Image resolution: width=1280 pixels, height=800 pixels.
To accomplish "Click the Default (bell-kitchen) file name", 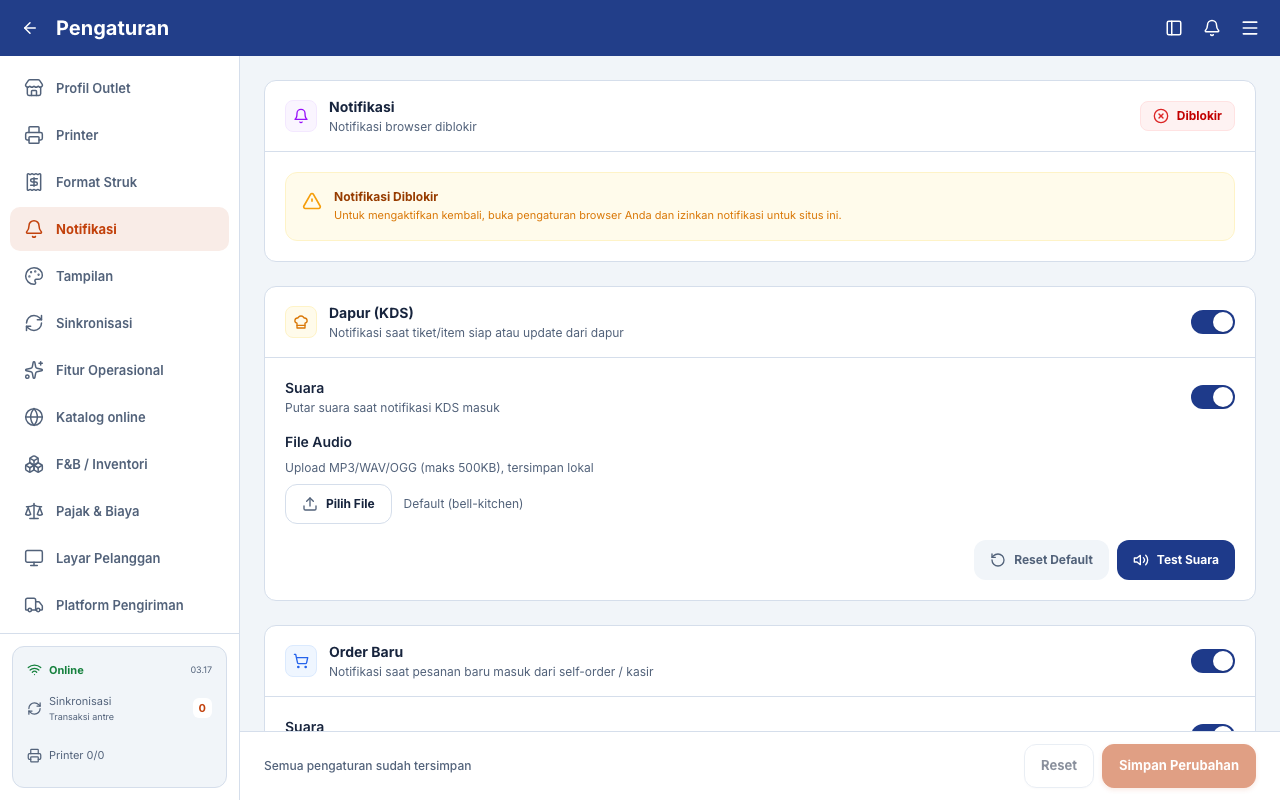I will coord(463,504).
